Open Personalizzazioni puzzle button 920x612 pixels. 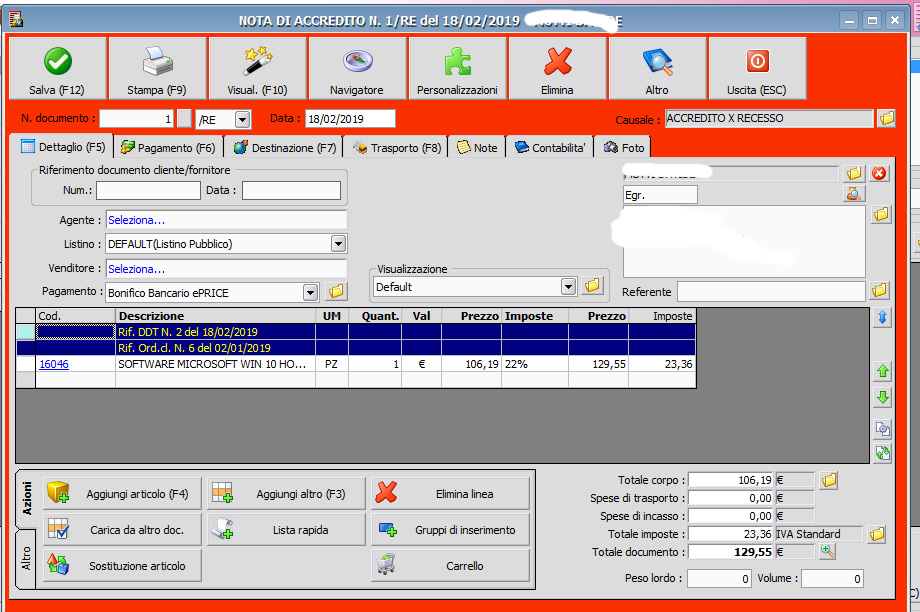coord(457,68)
